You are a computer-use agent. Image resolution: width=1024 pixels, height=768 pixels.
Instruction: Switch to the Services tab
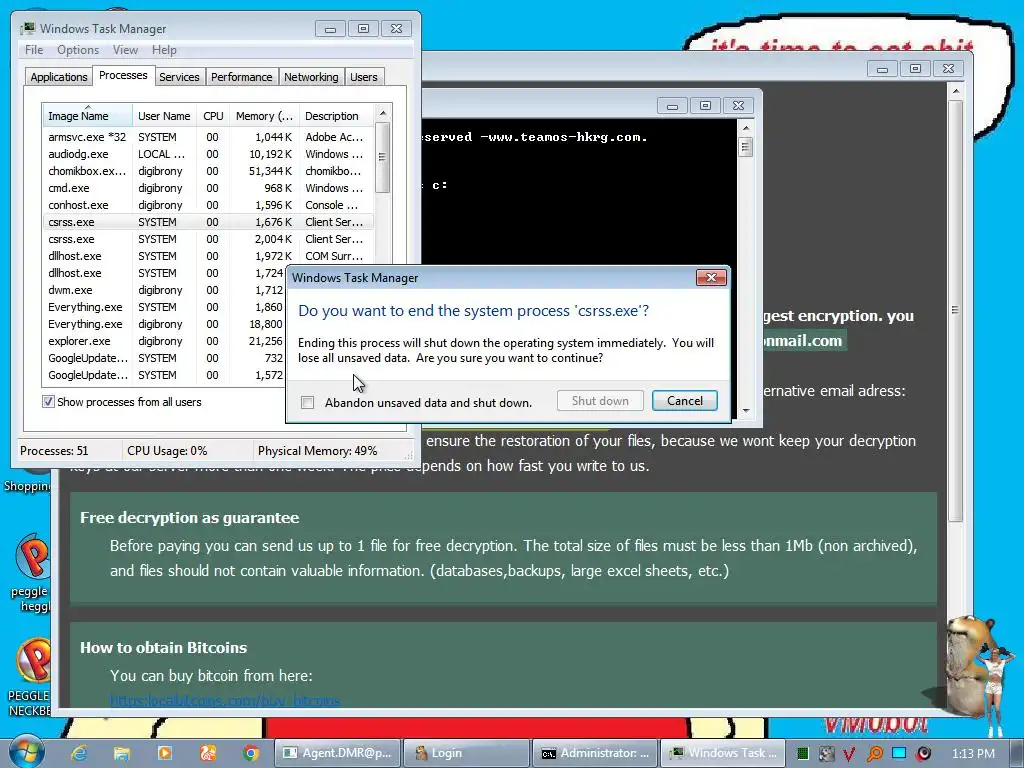coord(179,77)
